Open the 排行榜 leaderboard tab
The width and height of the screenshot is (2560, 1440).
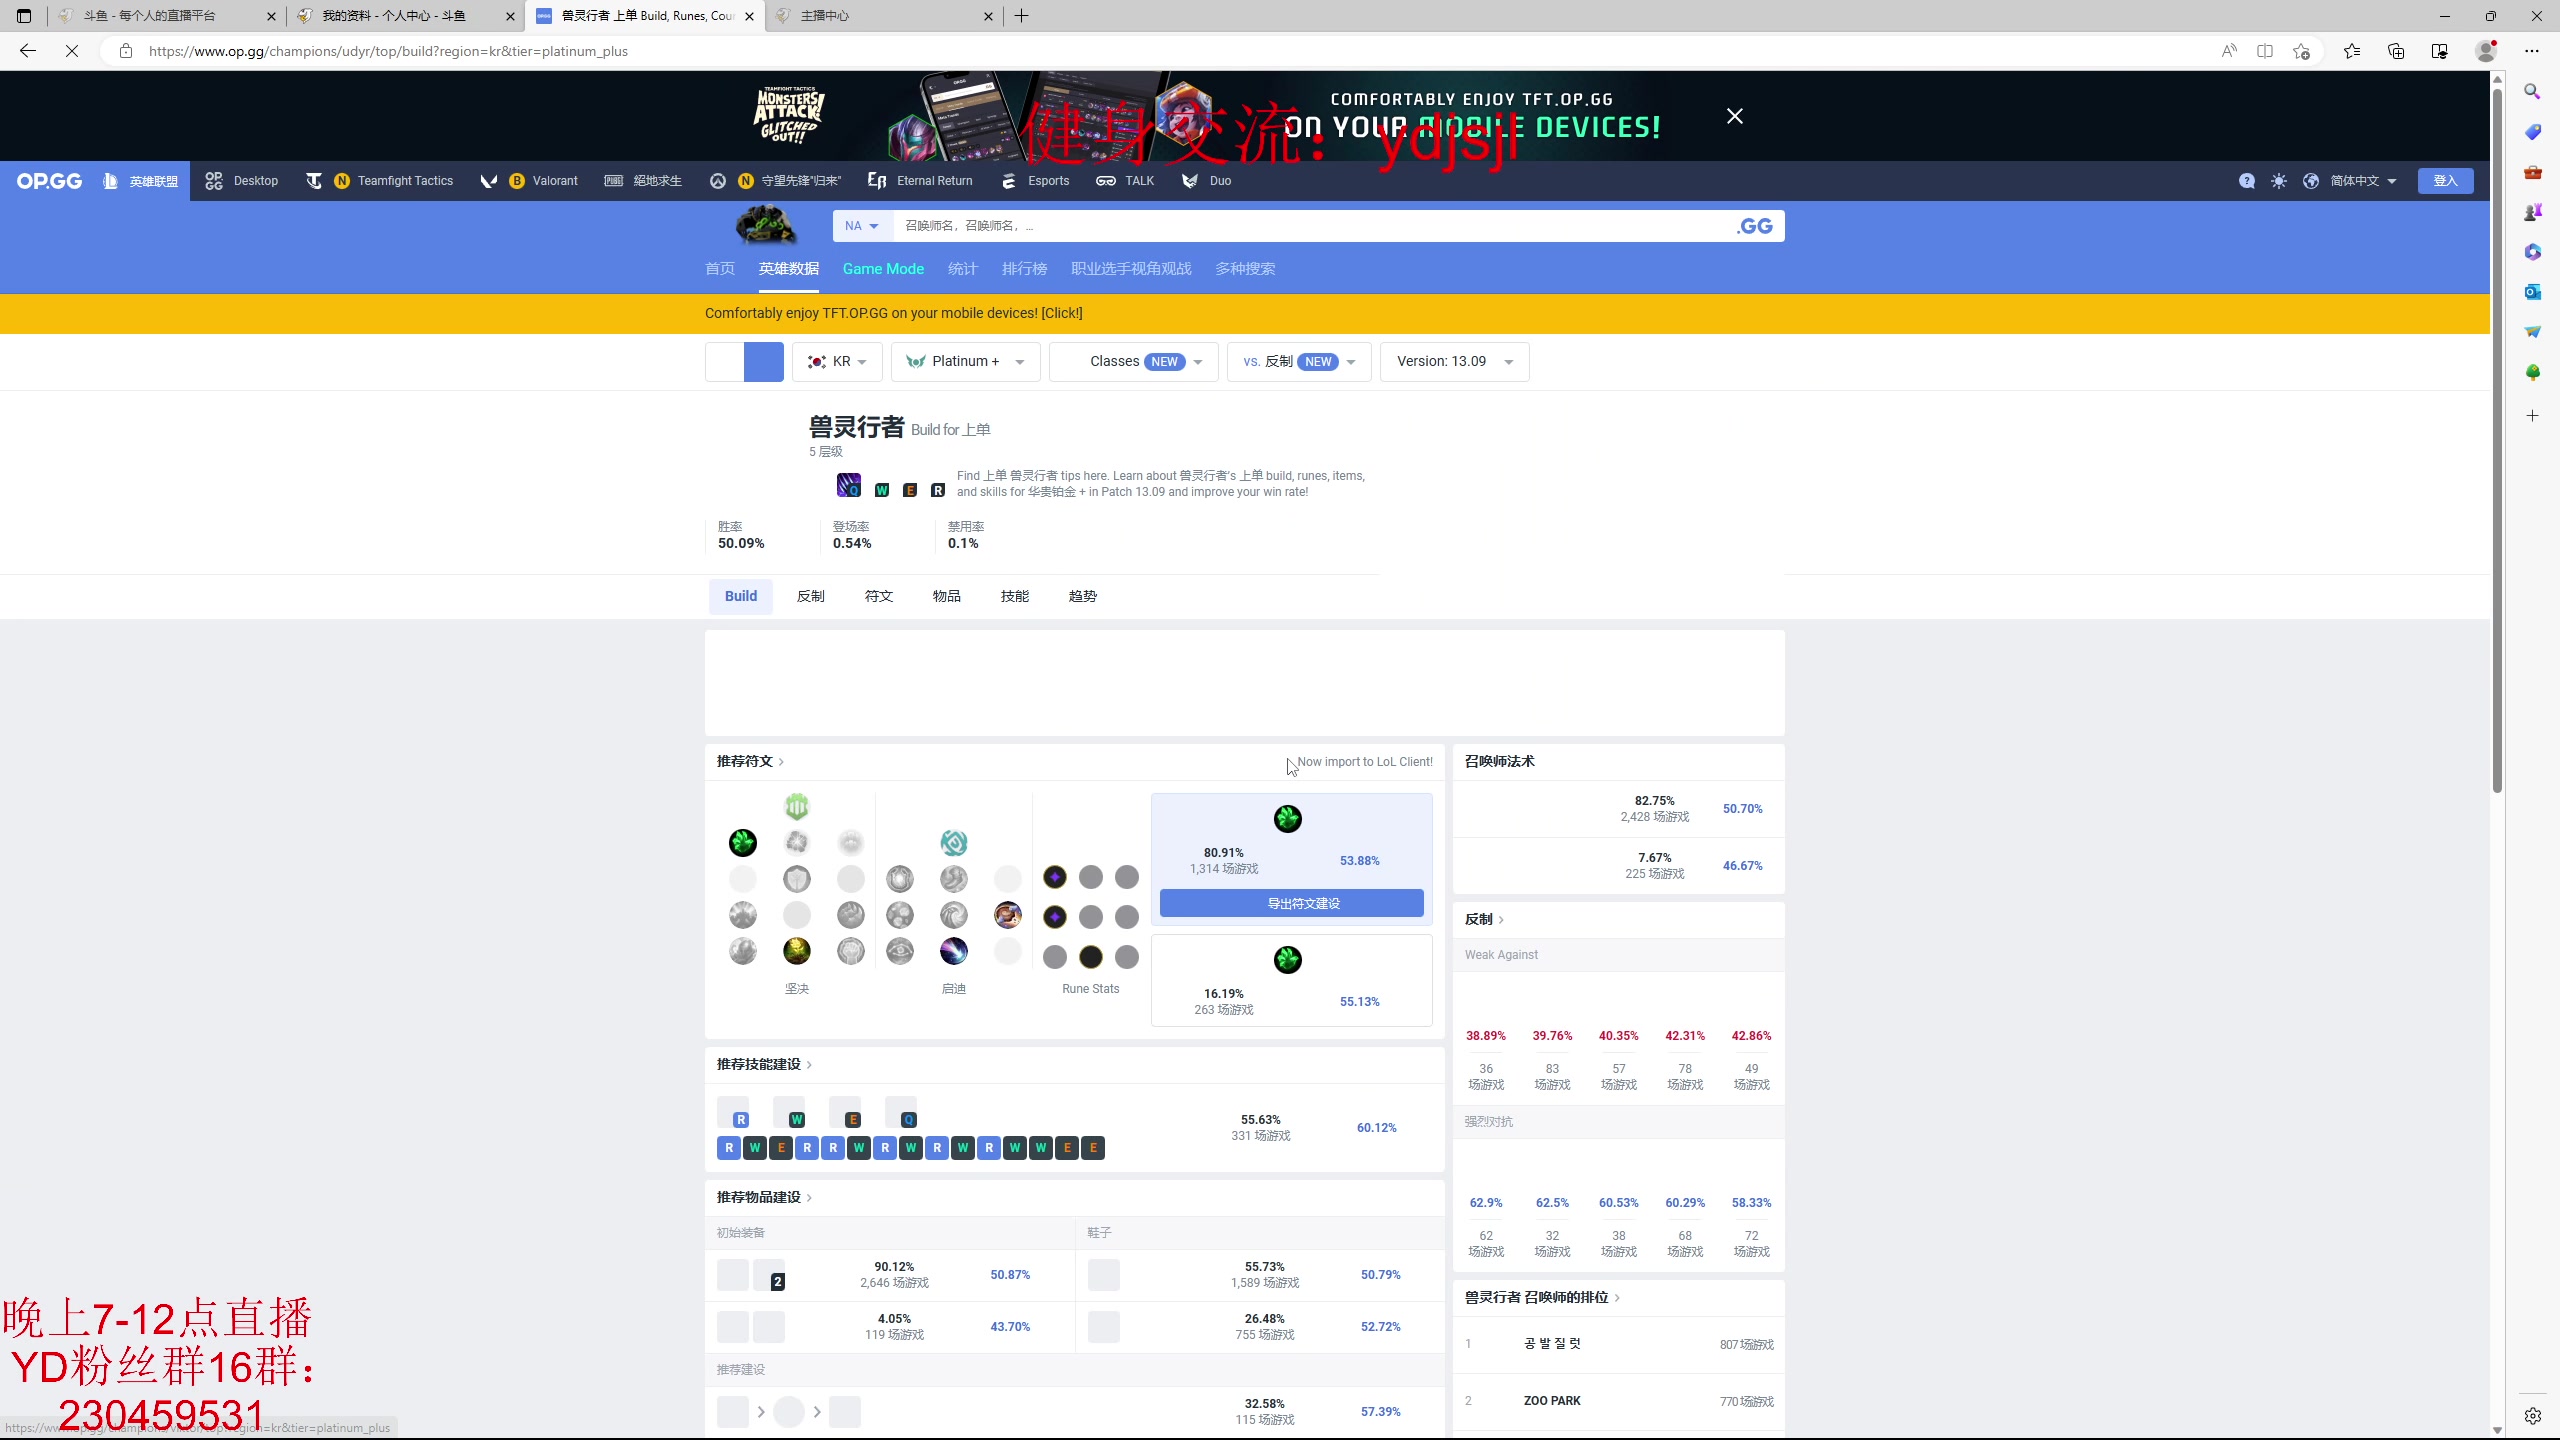1024,269
